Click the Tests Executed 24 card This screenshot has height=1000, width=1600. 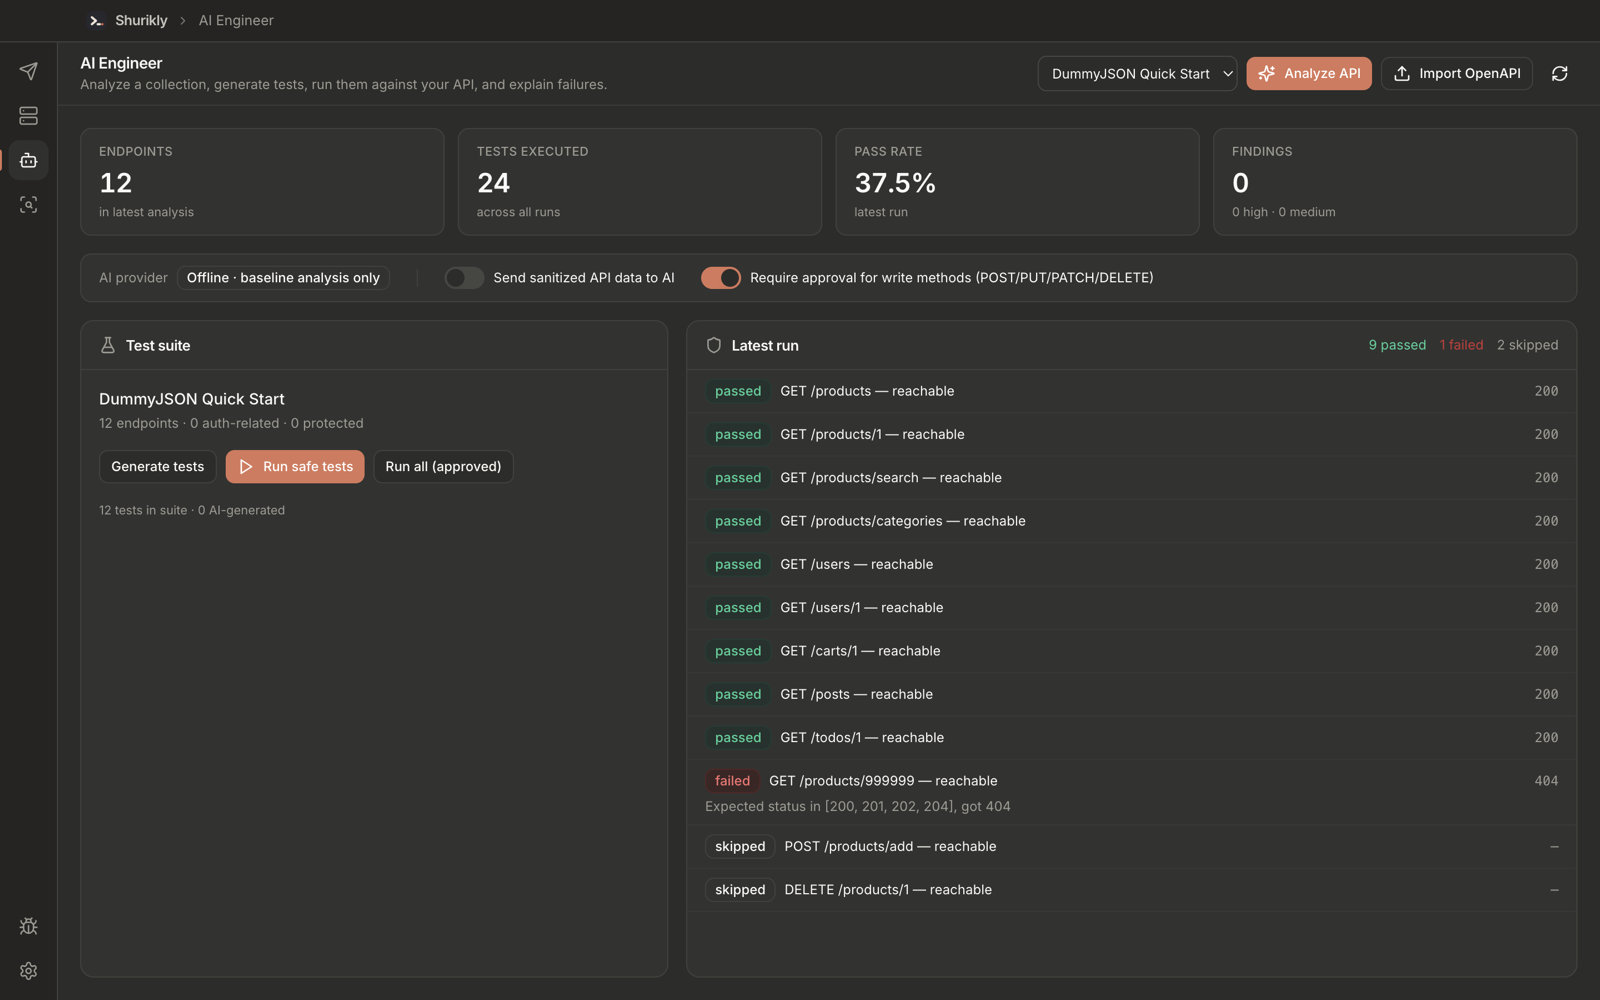coord(640,182)
